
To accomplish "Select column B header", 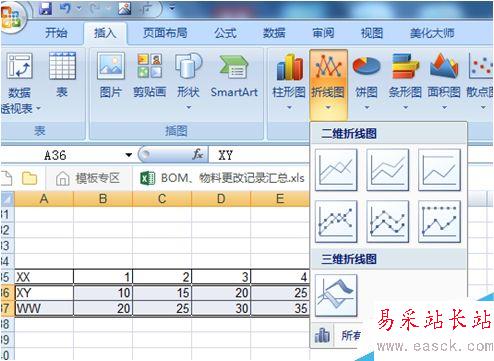I will [x=103, y=199].
